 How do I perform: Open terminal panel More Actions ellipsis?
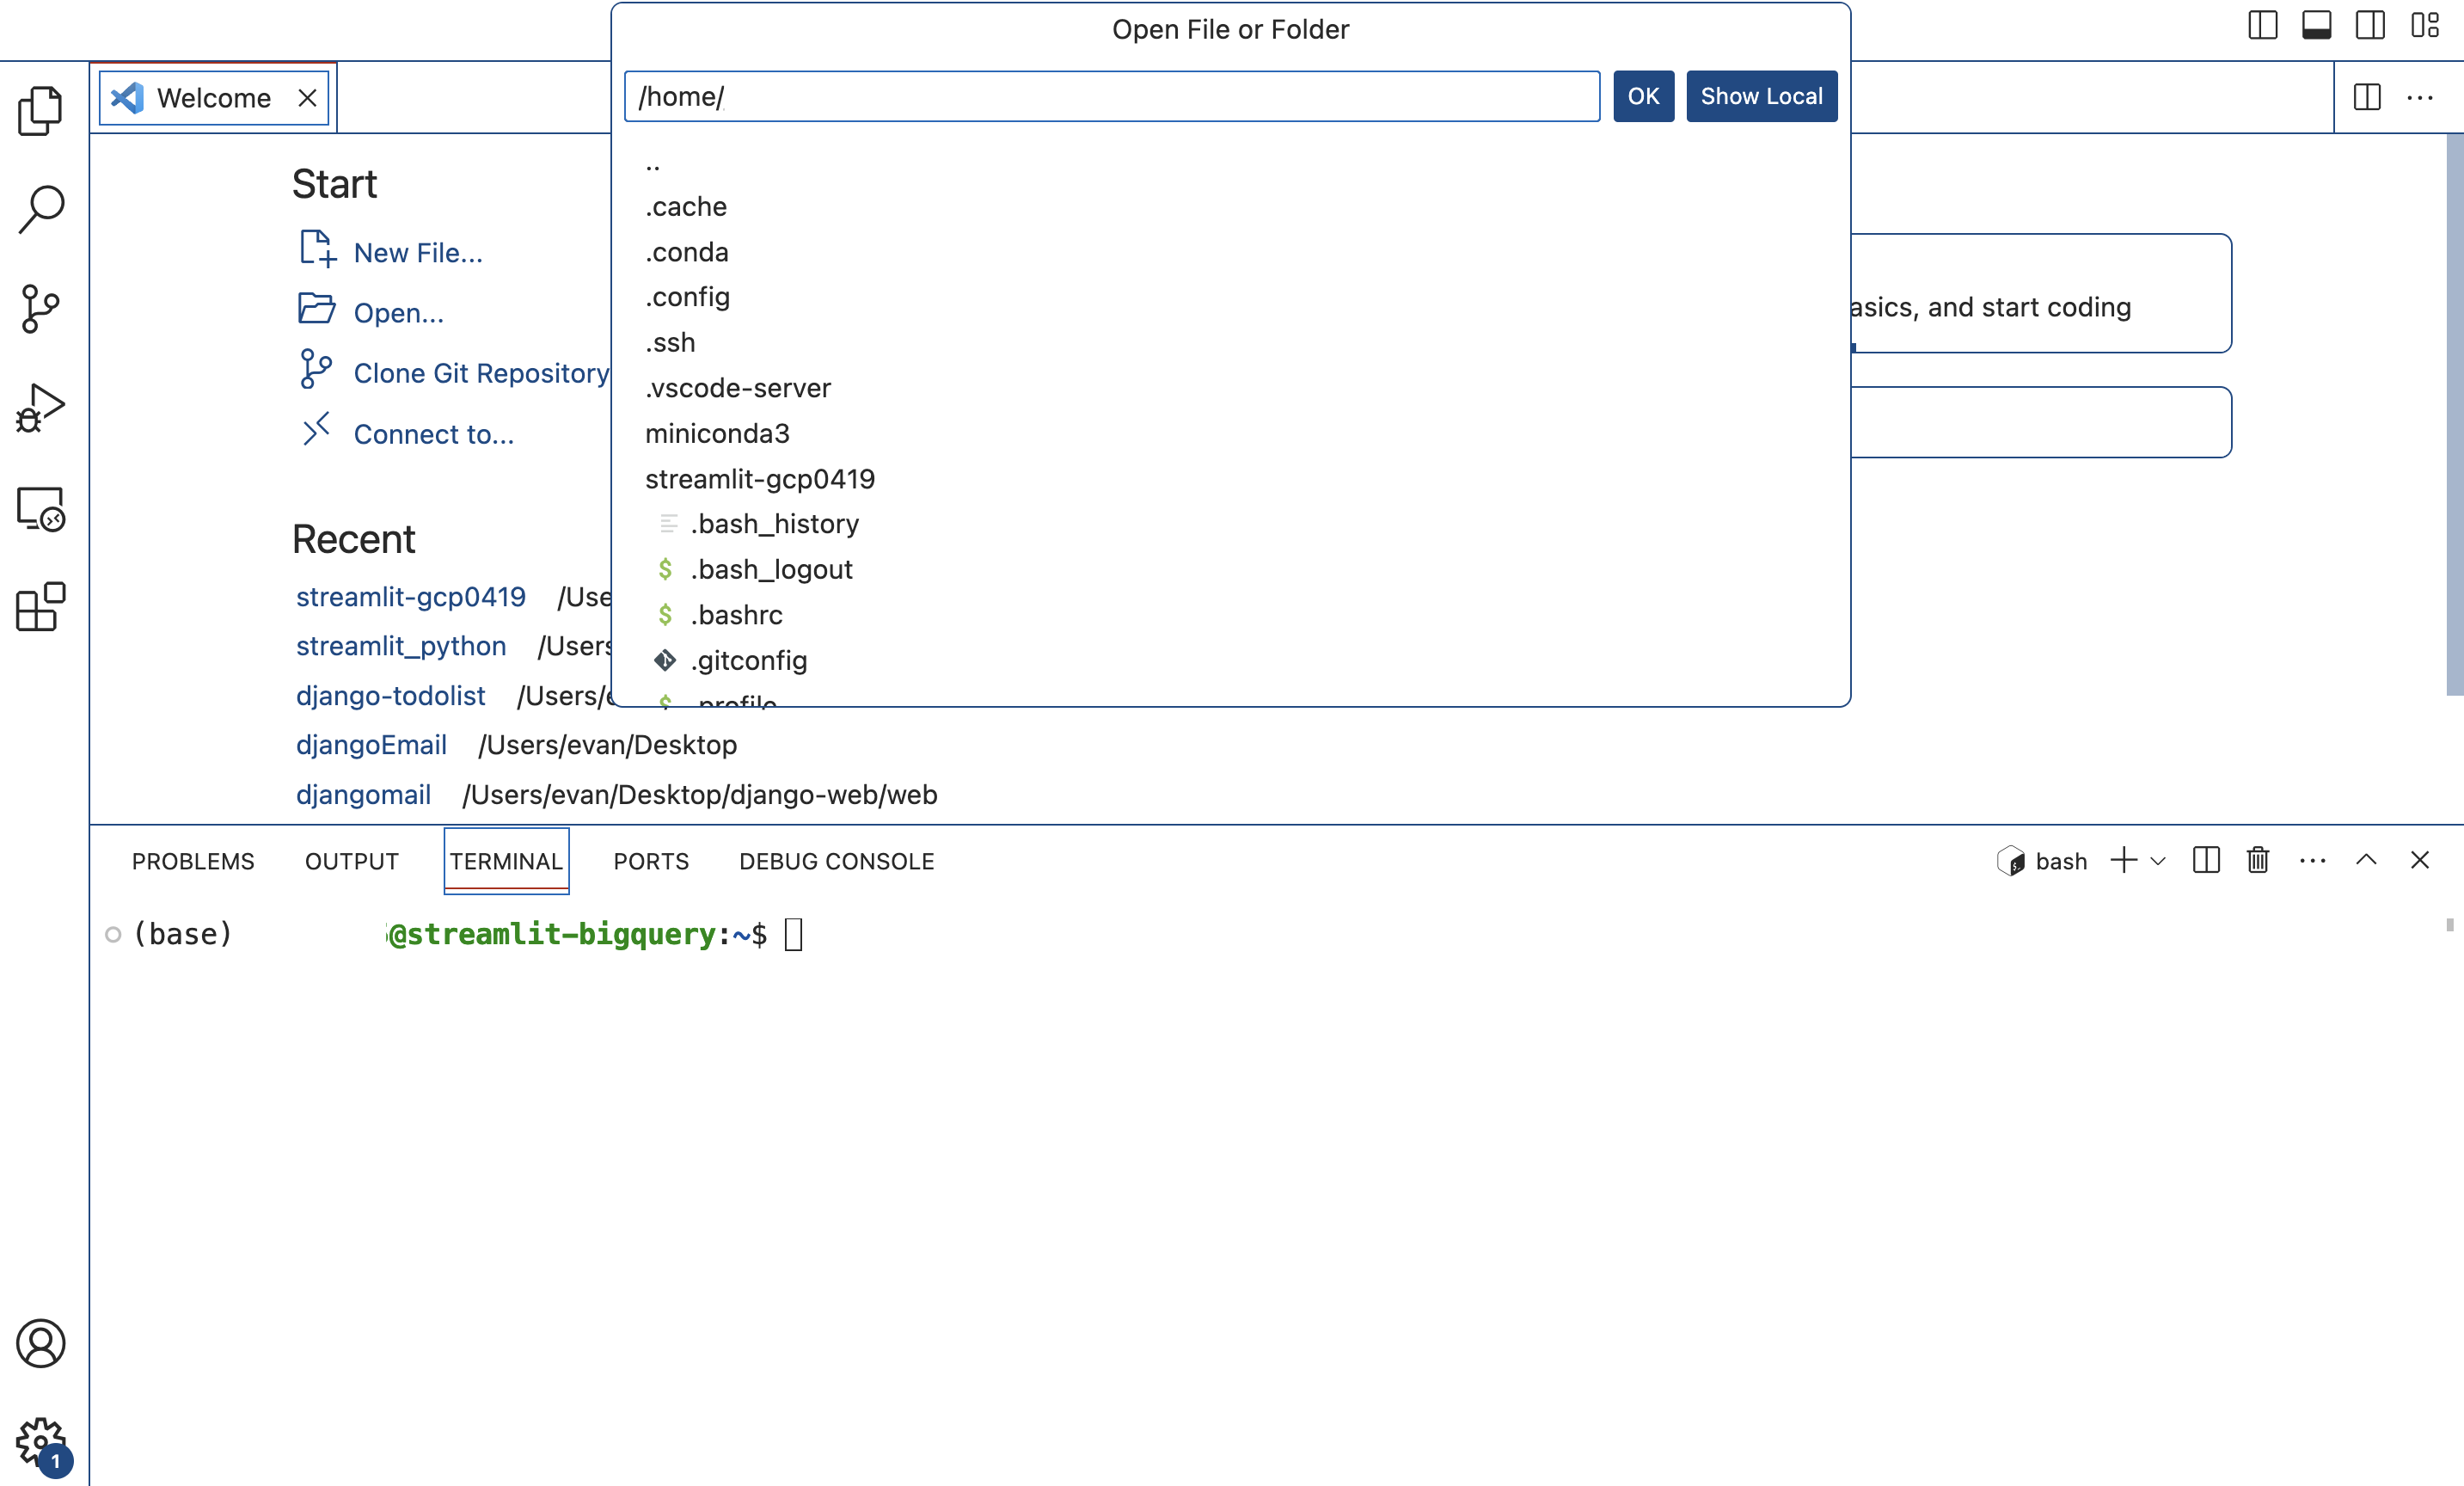(x=2312, y=860)
